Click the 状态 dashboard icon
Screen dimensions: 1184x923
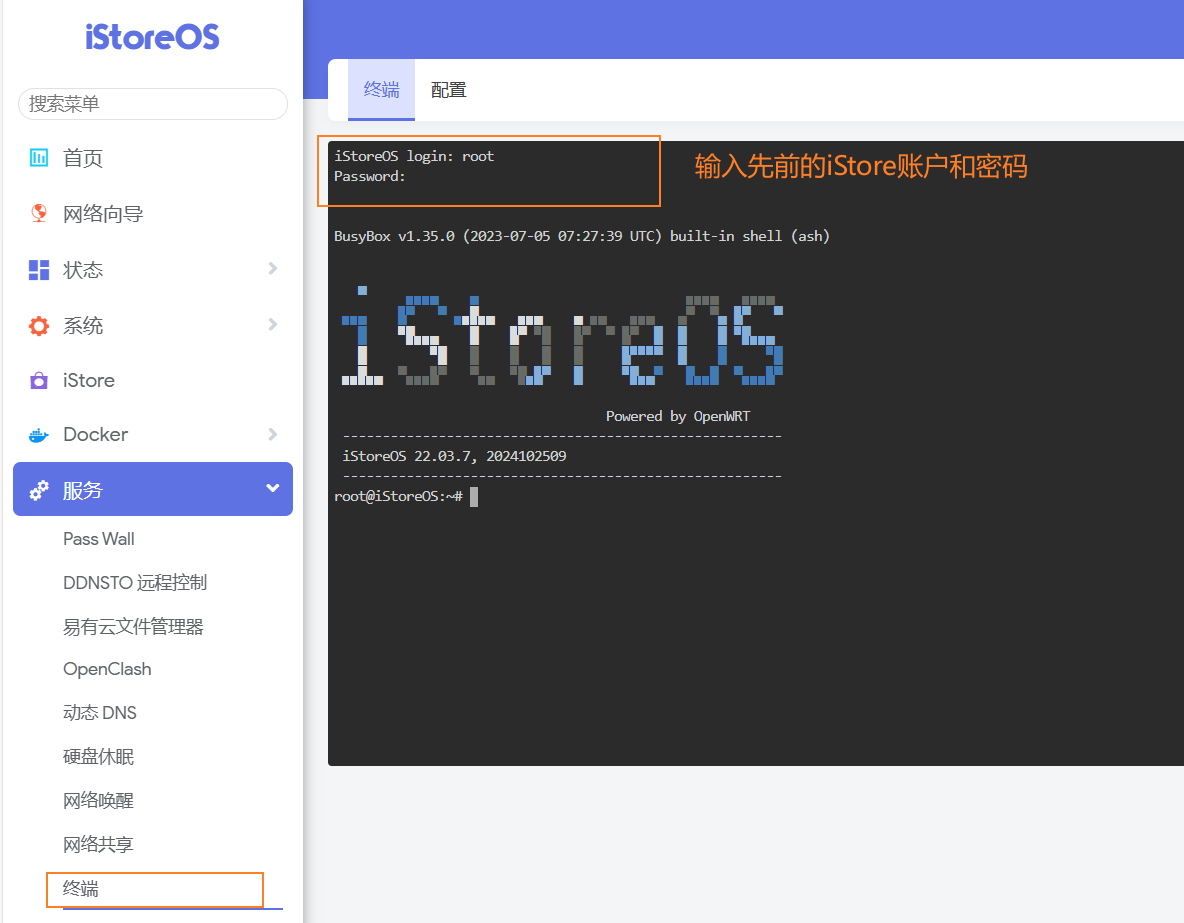[39, 270]
